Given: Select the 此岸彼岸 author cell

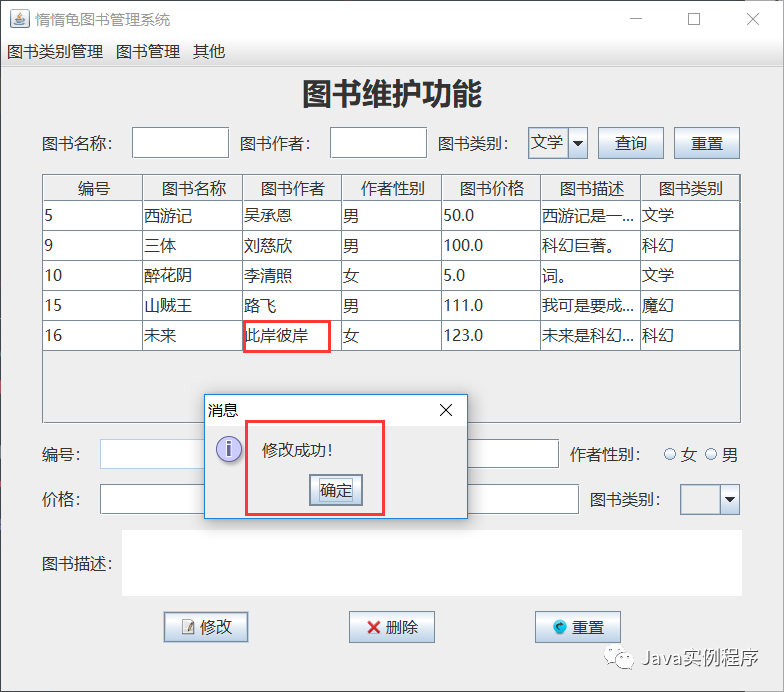Looking at the screenshot, I should coord(292,336).
